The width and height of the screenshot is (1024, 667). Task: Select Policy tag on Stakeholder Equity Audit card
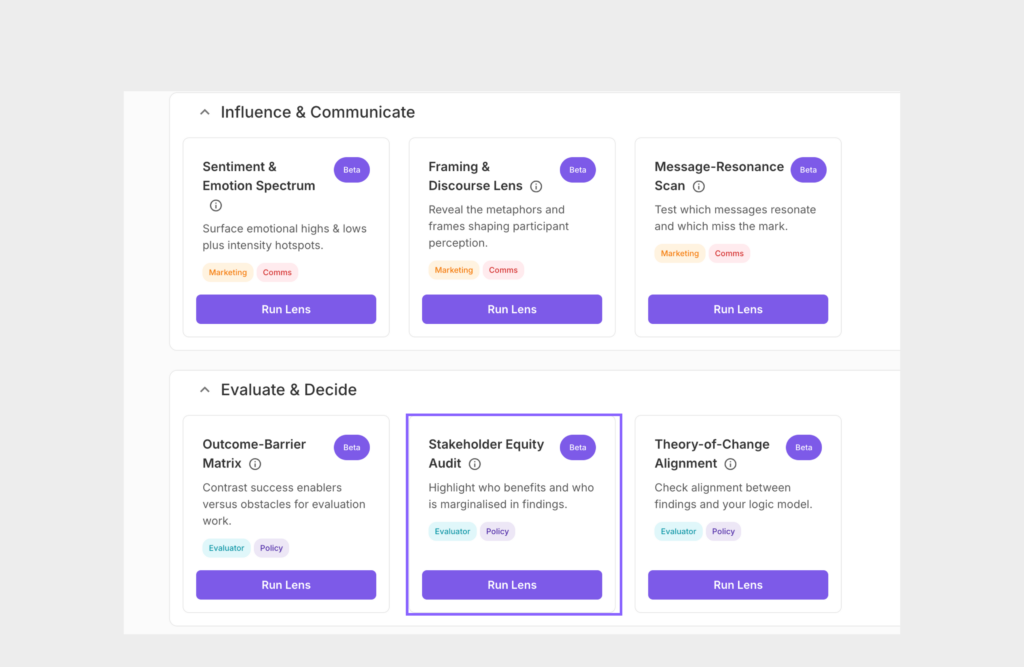[x=497, y=531]
